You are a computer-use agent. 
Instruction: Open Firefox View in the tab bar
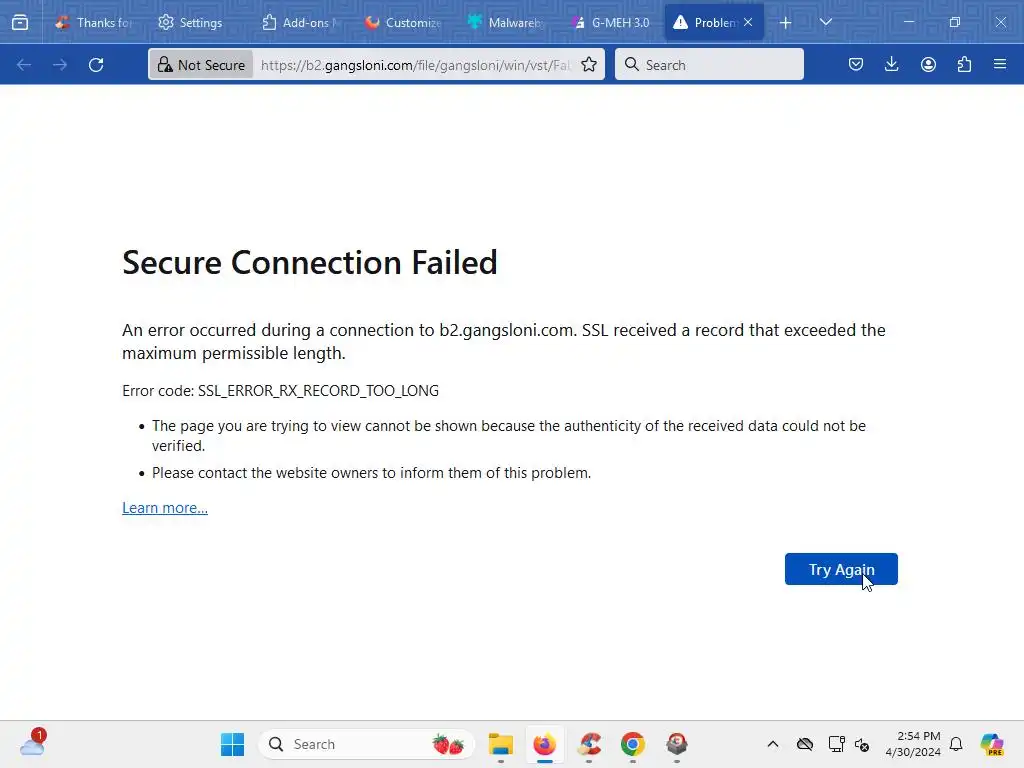point(20,22)
